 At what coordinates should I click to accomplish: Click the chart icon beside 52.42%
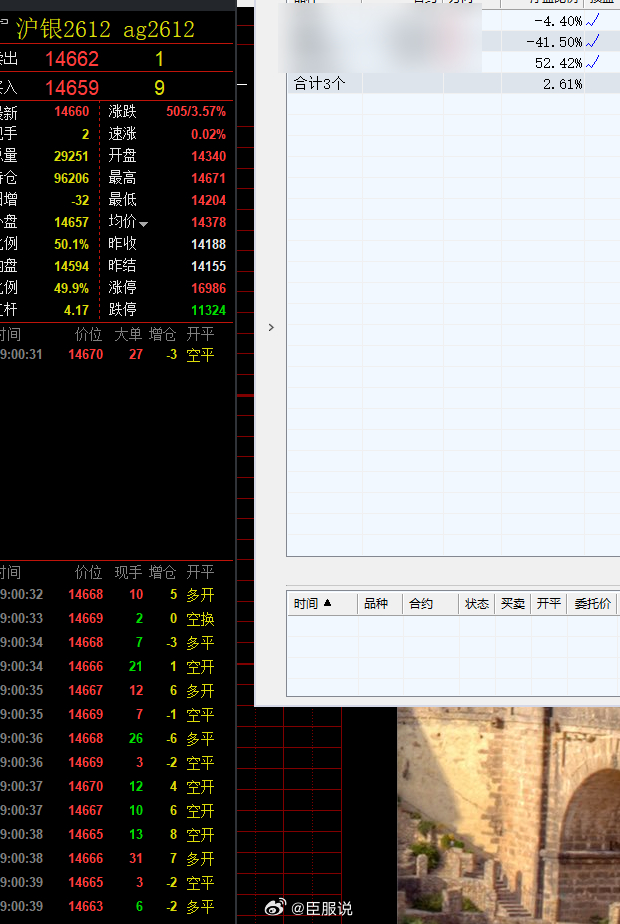[592, 62]
